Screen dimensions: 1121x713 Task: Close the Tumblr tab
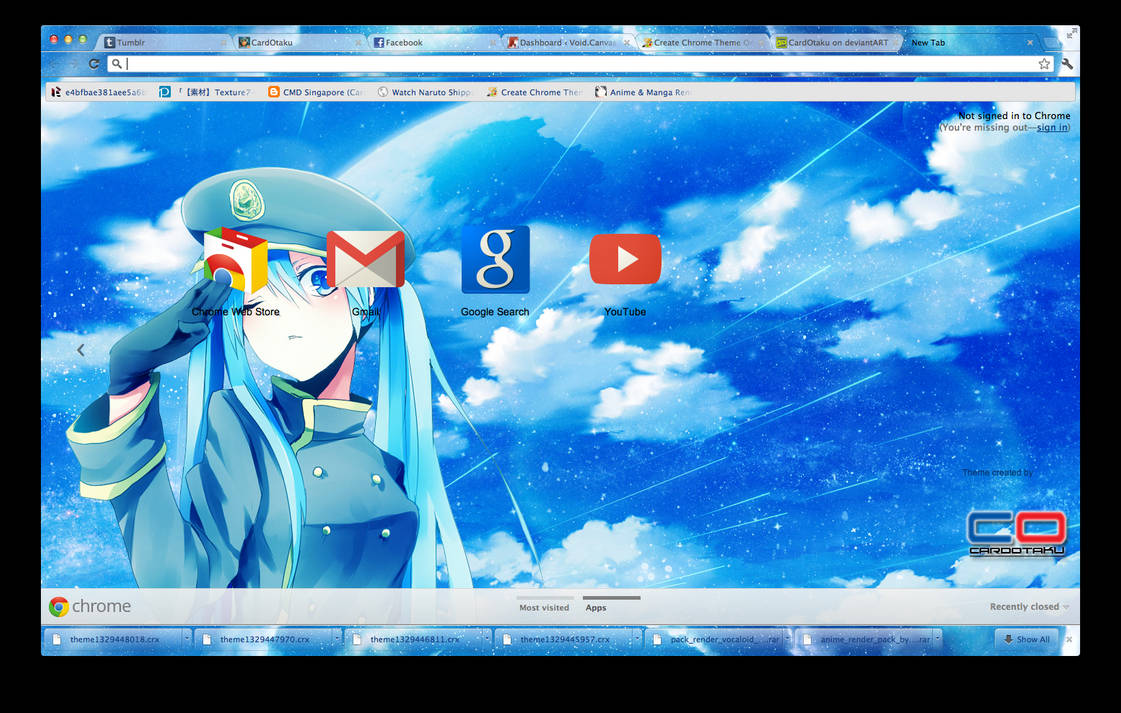coord(223,43)
